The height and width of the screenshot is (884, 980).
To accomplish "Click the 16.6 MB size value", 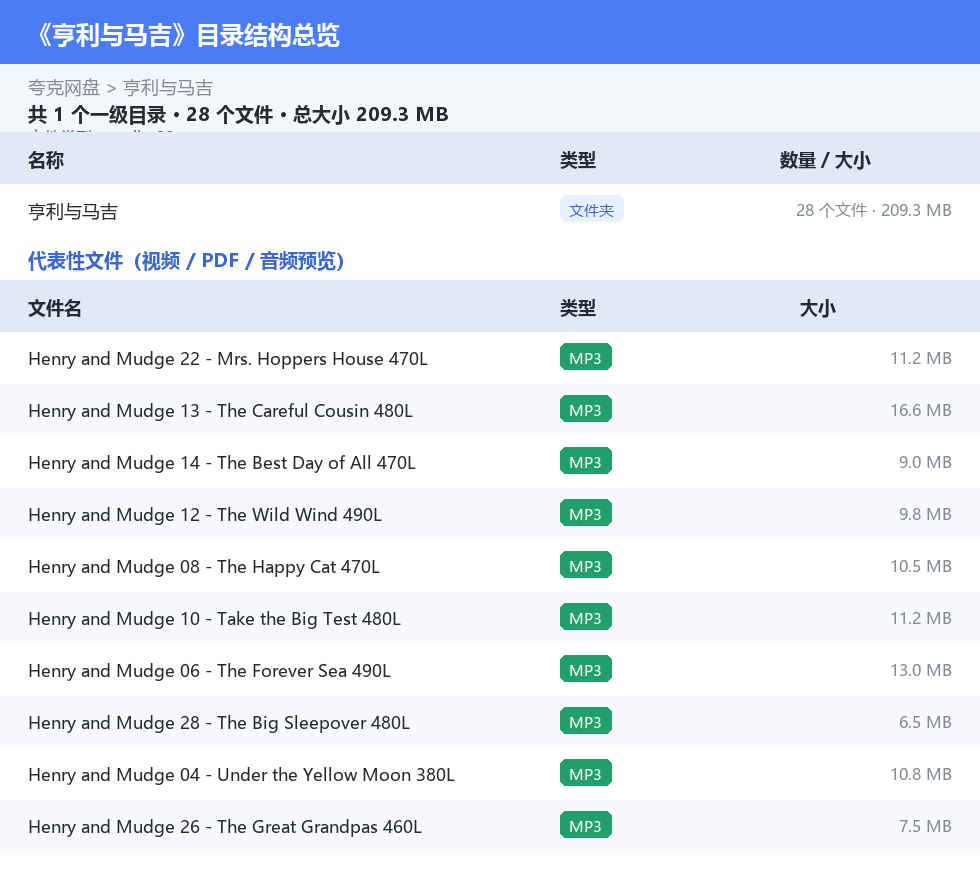I will (x=921, y=410).
